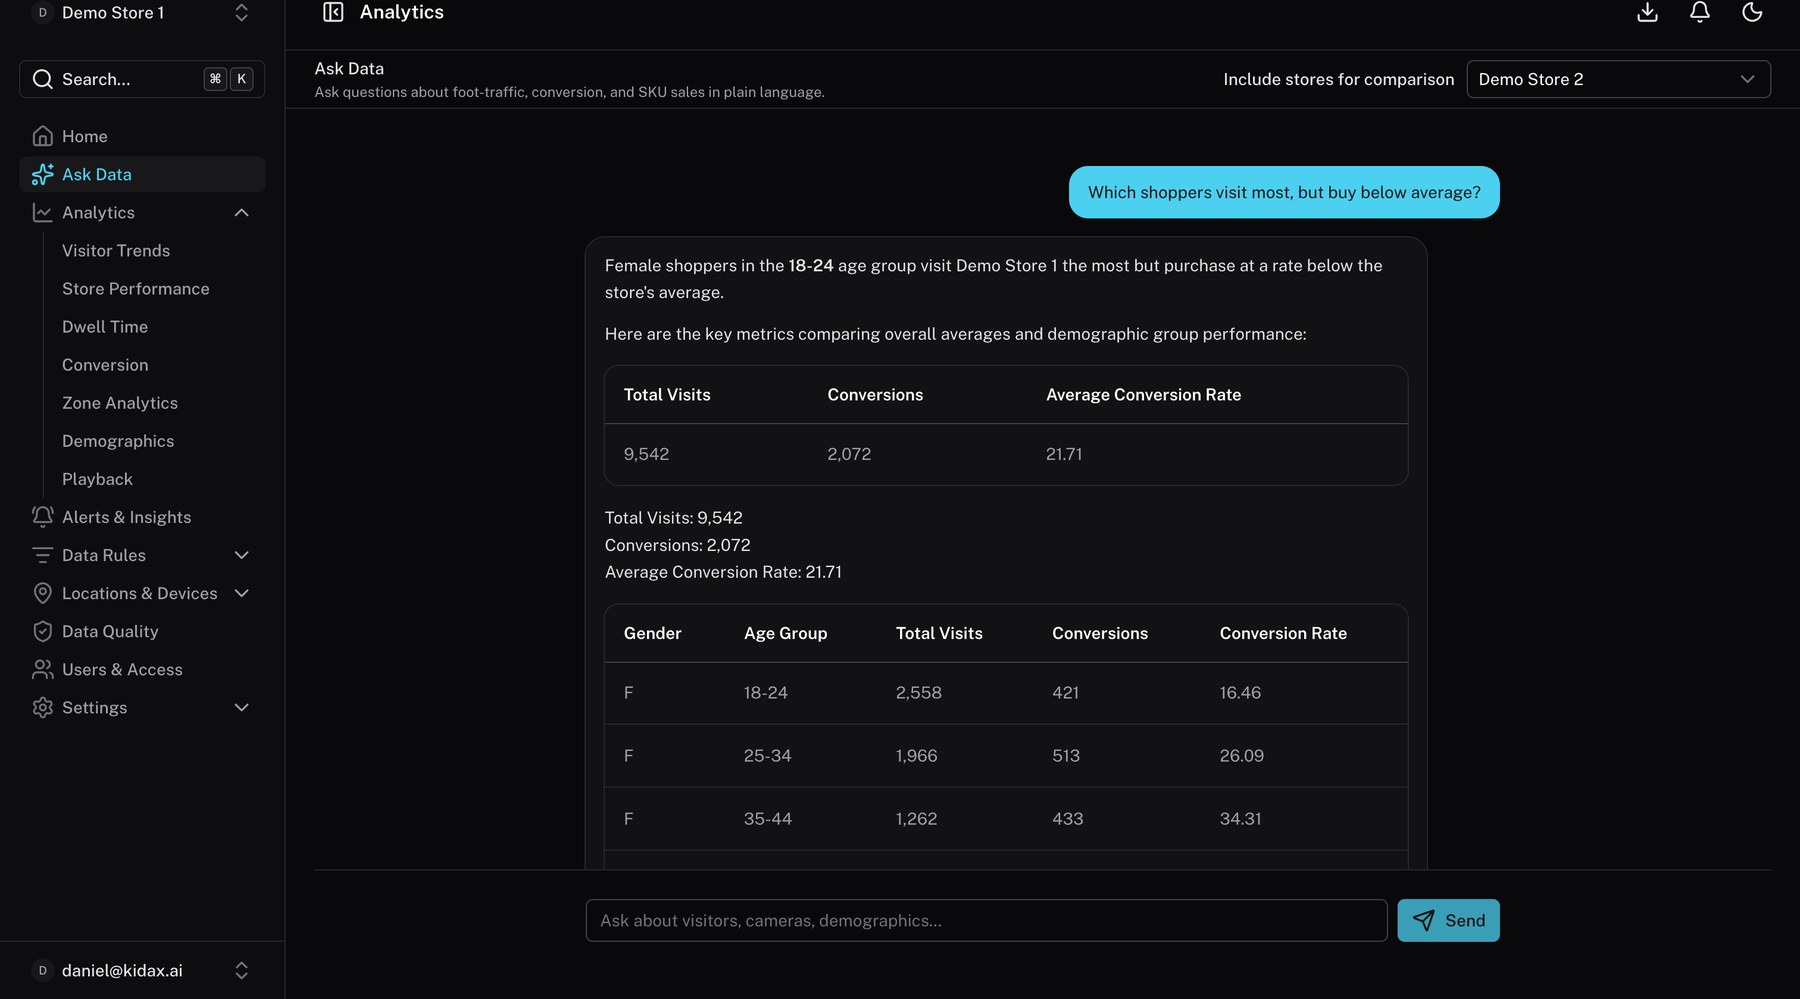Click the Settings gear icon
Image resolution: width=1800 pixels, height=999 pixels.
42,707
